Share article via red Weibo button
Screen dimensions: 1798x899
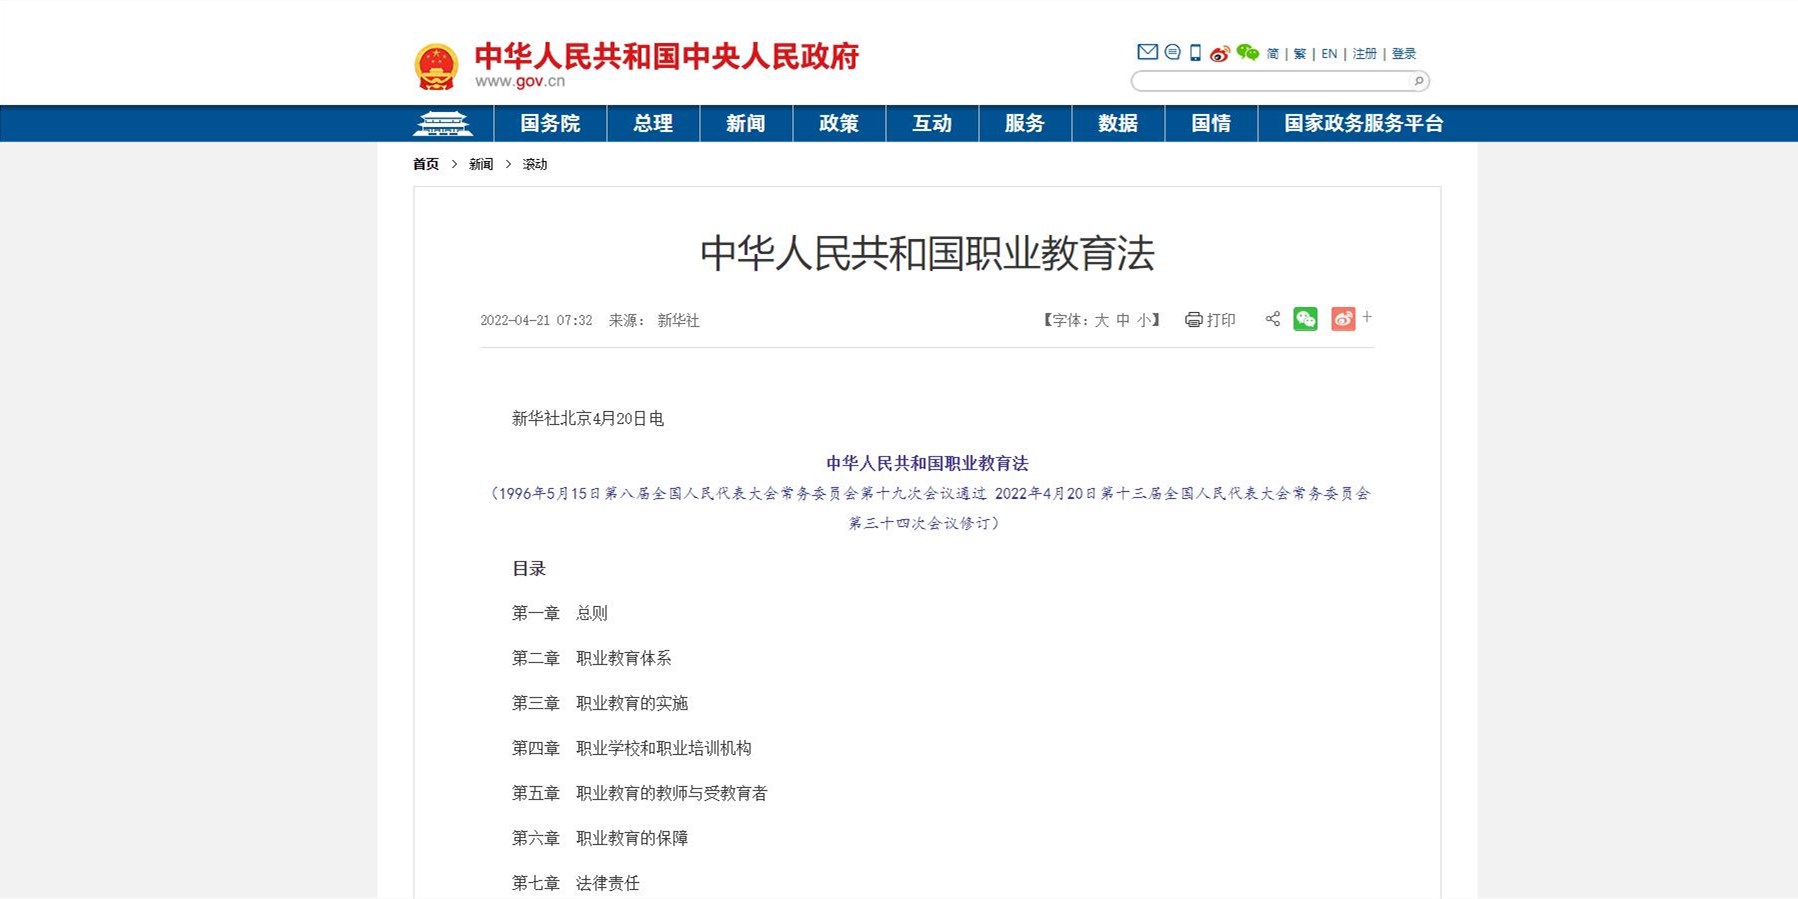click(1342, 319)
